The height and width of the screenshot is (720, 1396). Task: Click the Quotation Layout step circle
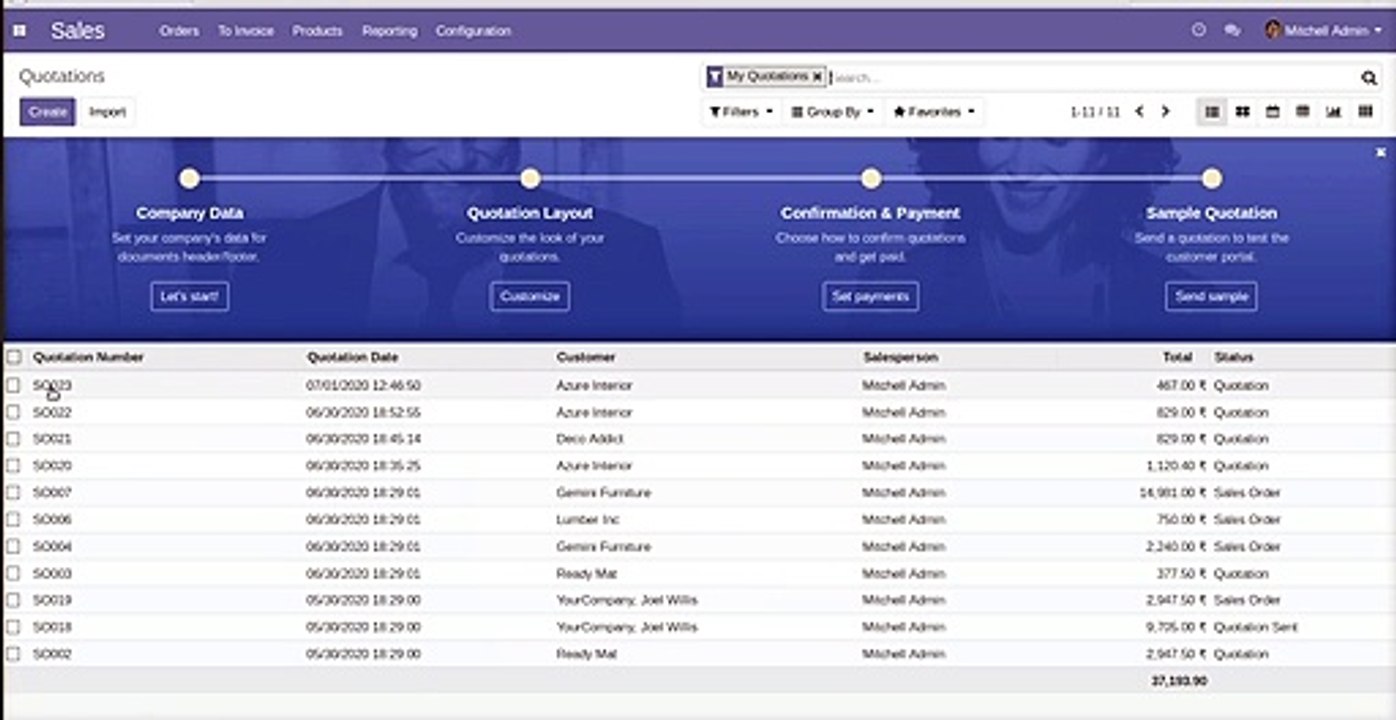[x=530, y=178]
